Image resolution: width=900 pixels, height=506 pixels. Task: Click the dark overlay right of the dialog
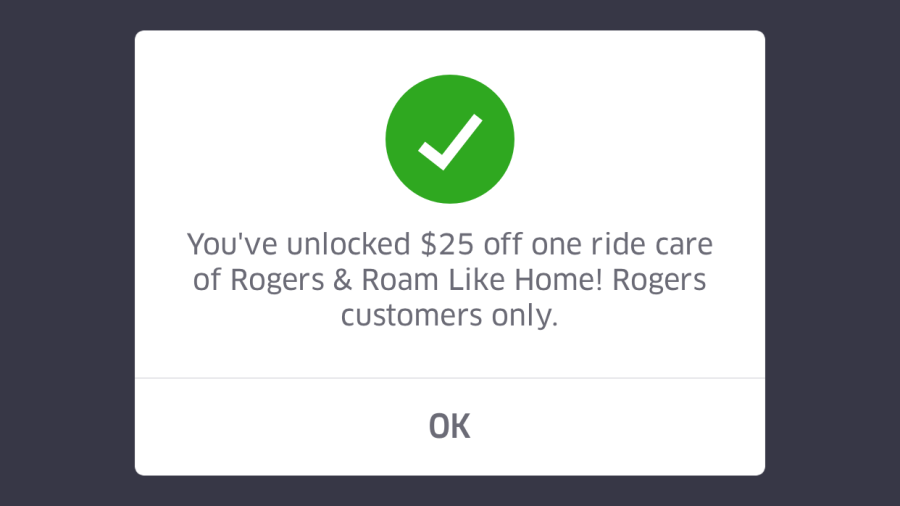click(832, 253)
